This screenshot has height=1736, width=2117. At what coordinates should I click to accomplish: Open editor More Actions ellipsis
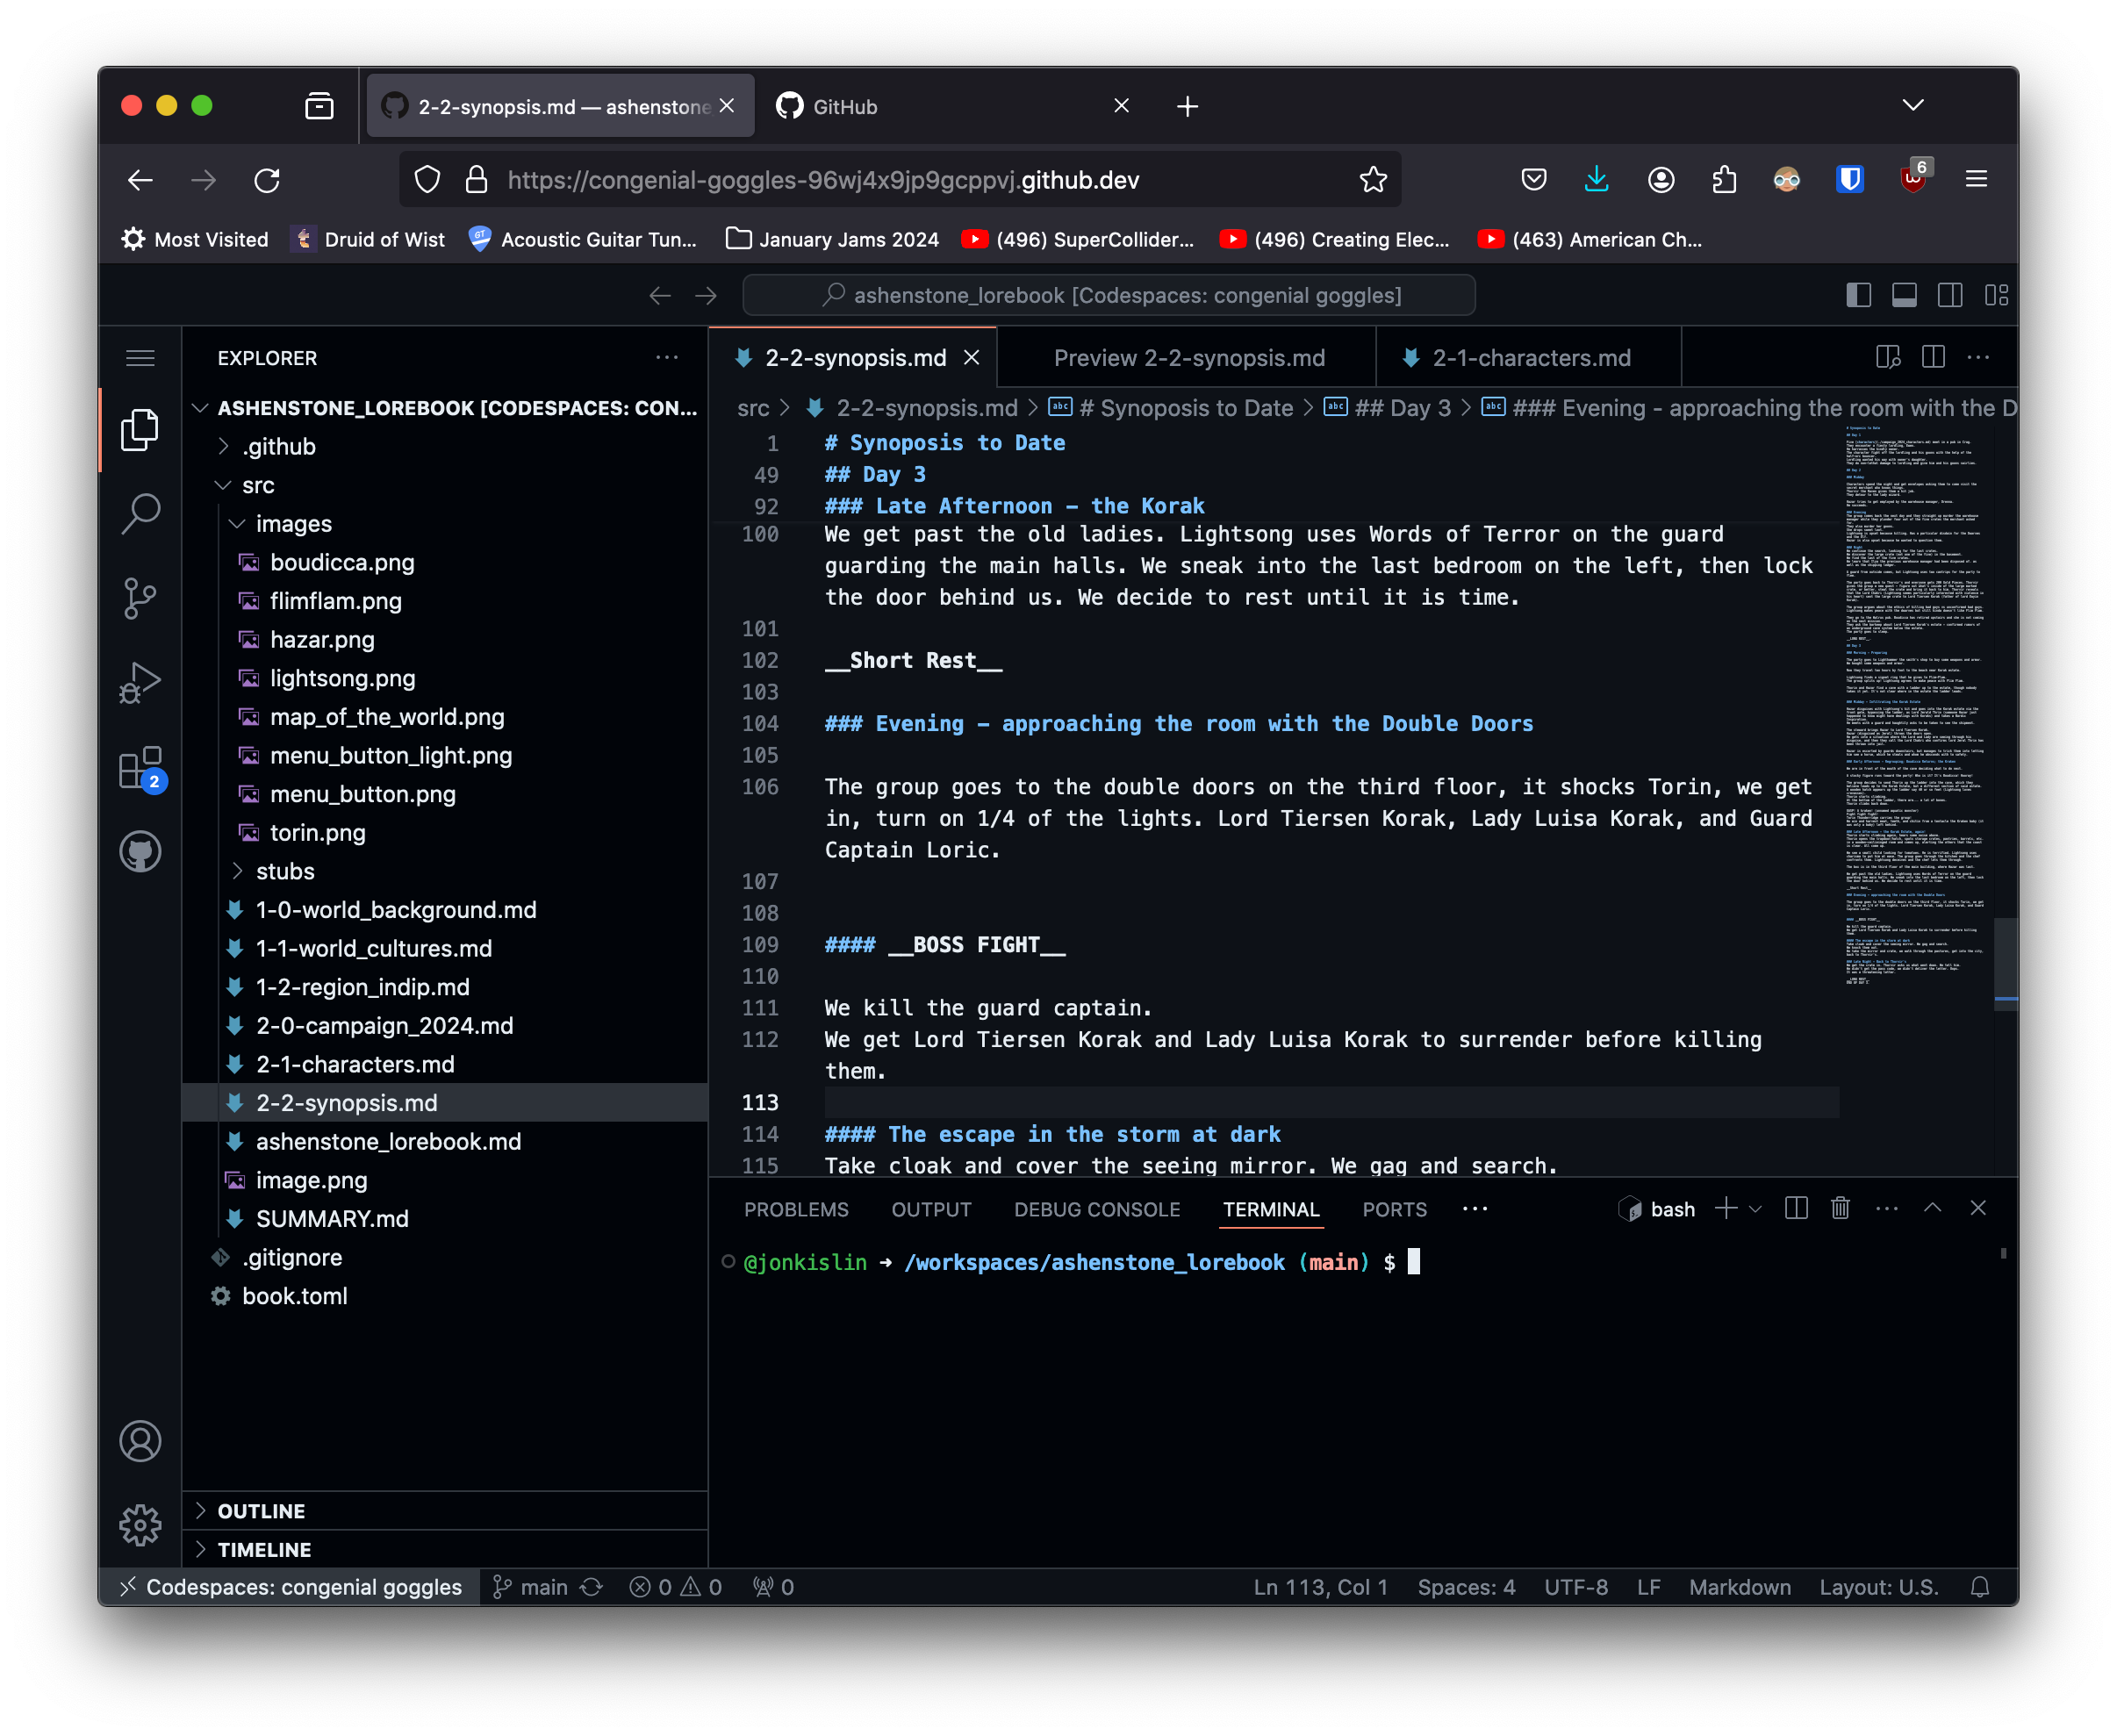click(x=1978, y=357)
